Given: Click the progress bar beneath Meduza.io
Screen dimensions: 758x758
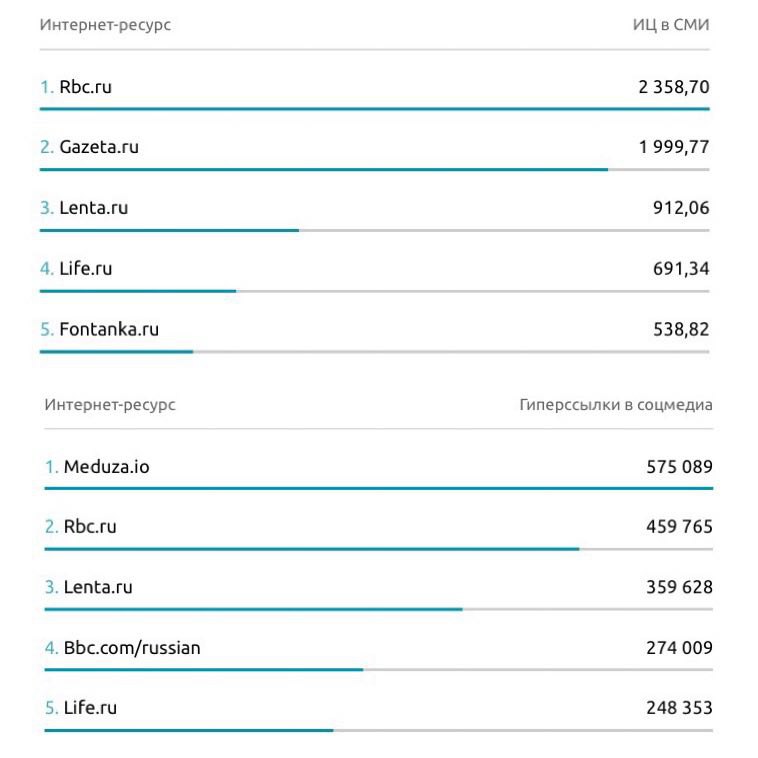Looking at the screenshot, I should pyautogui.click(x=378, y=489).
